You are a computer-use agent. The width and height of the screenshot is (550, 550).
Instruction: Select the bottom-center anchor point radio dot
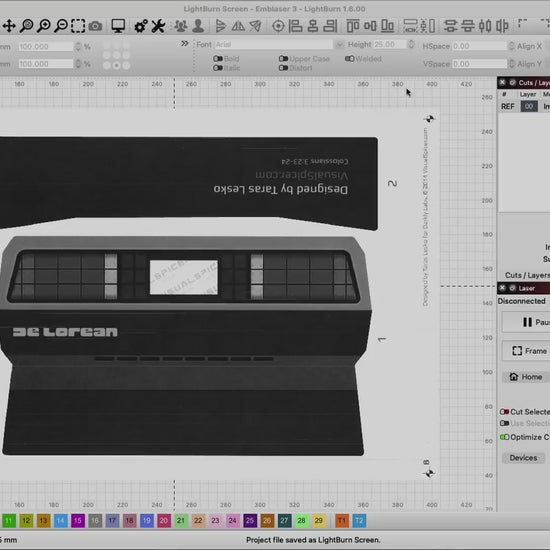click(116, 65)
